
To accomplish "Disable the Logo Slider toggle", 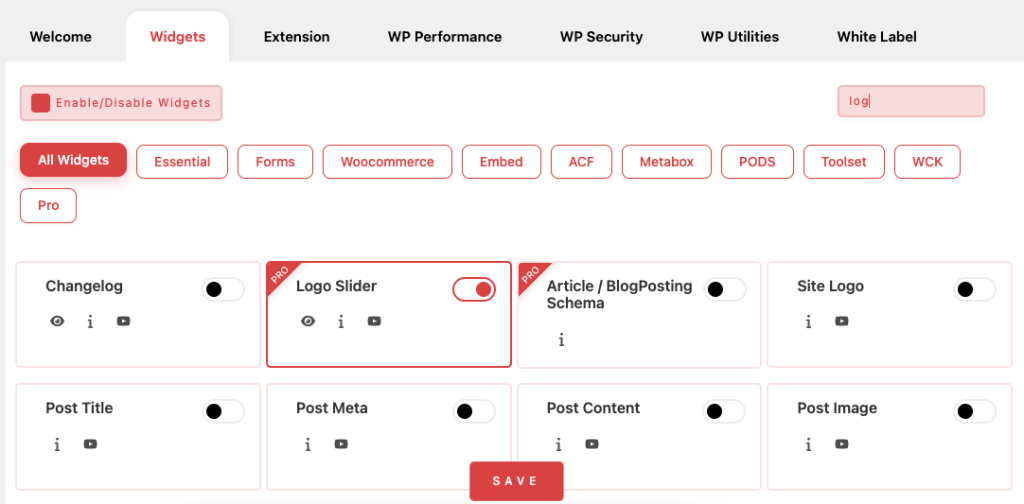I will click(x=474, y=290).
